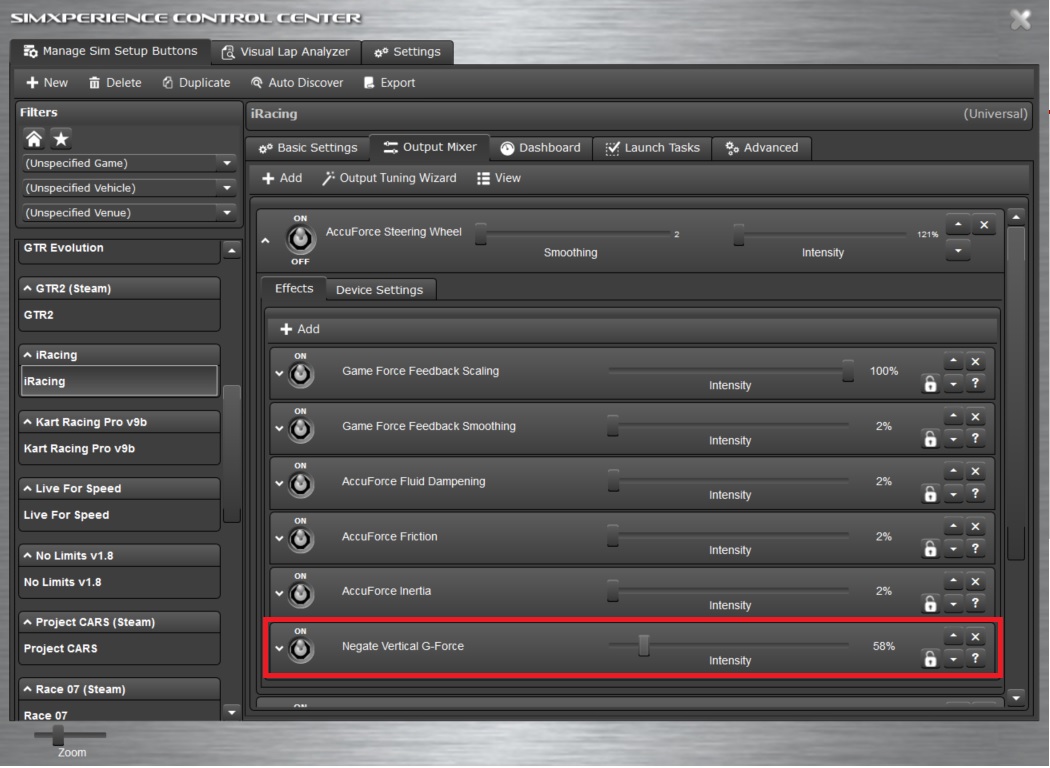Open the Launch Tasks tab
This screenshot has height=768, width=1050.
pos(652,147)
